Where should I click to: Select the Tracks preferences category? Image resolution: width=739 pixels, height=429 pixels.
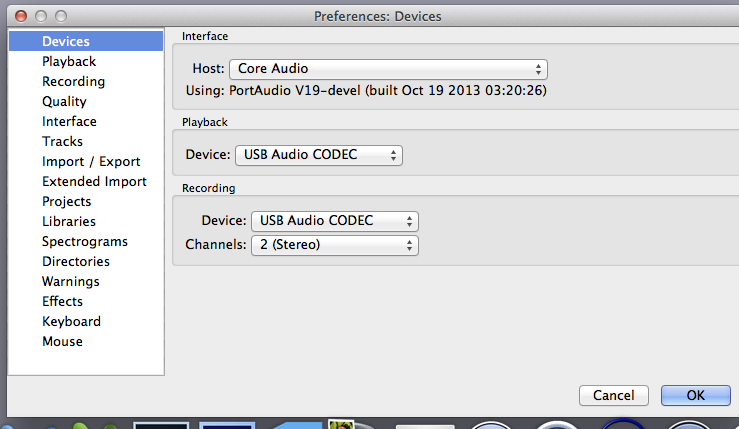pyautogui.click(x=62, y=141)
